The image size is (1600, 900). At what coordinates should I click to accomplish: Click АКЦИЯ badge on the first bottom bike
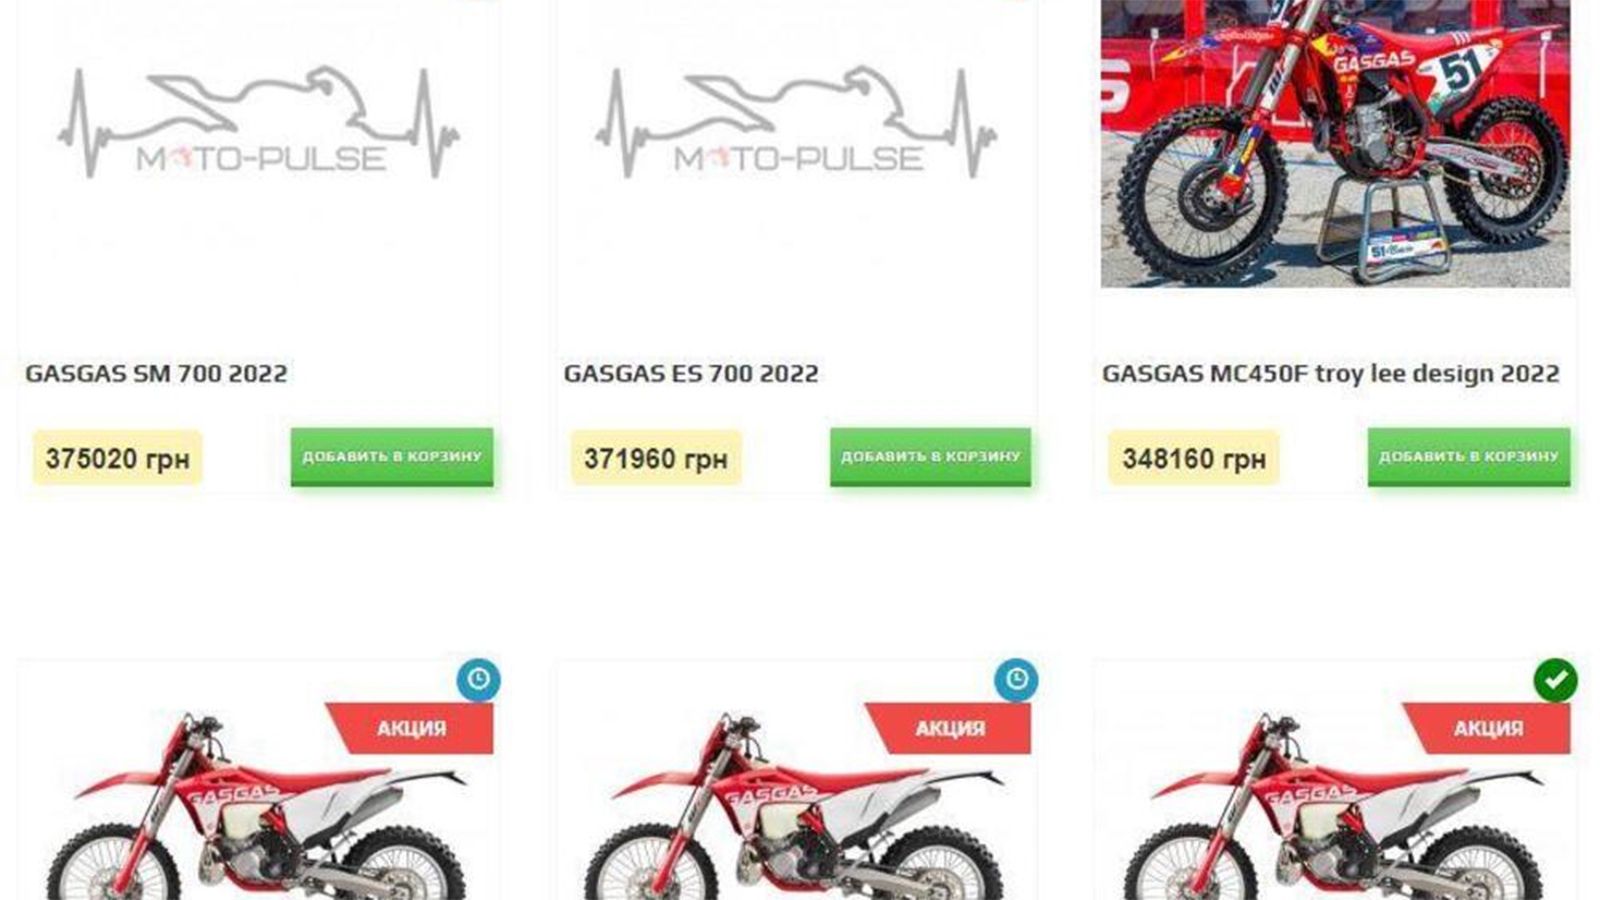tap(410, 728)
